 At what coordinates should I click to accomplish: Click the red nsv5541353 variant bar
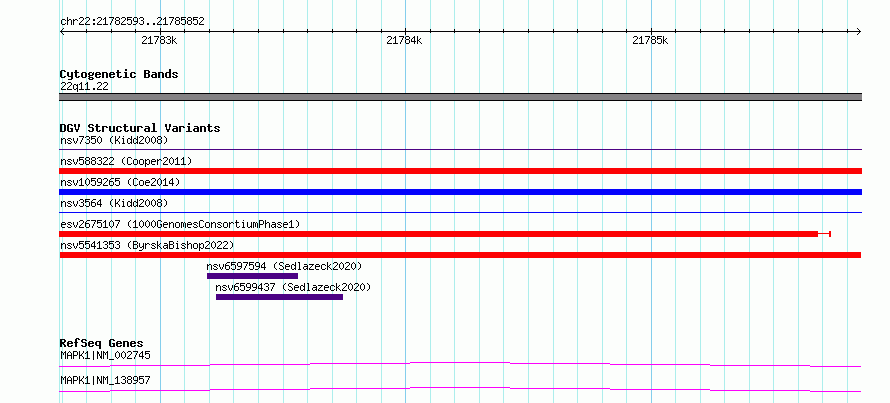point(460,255)
